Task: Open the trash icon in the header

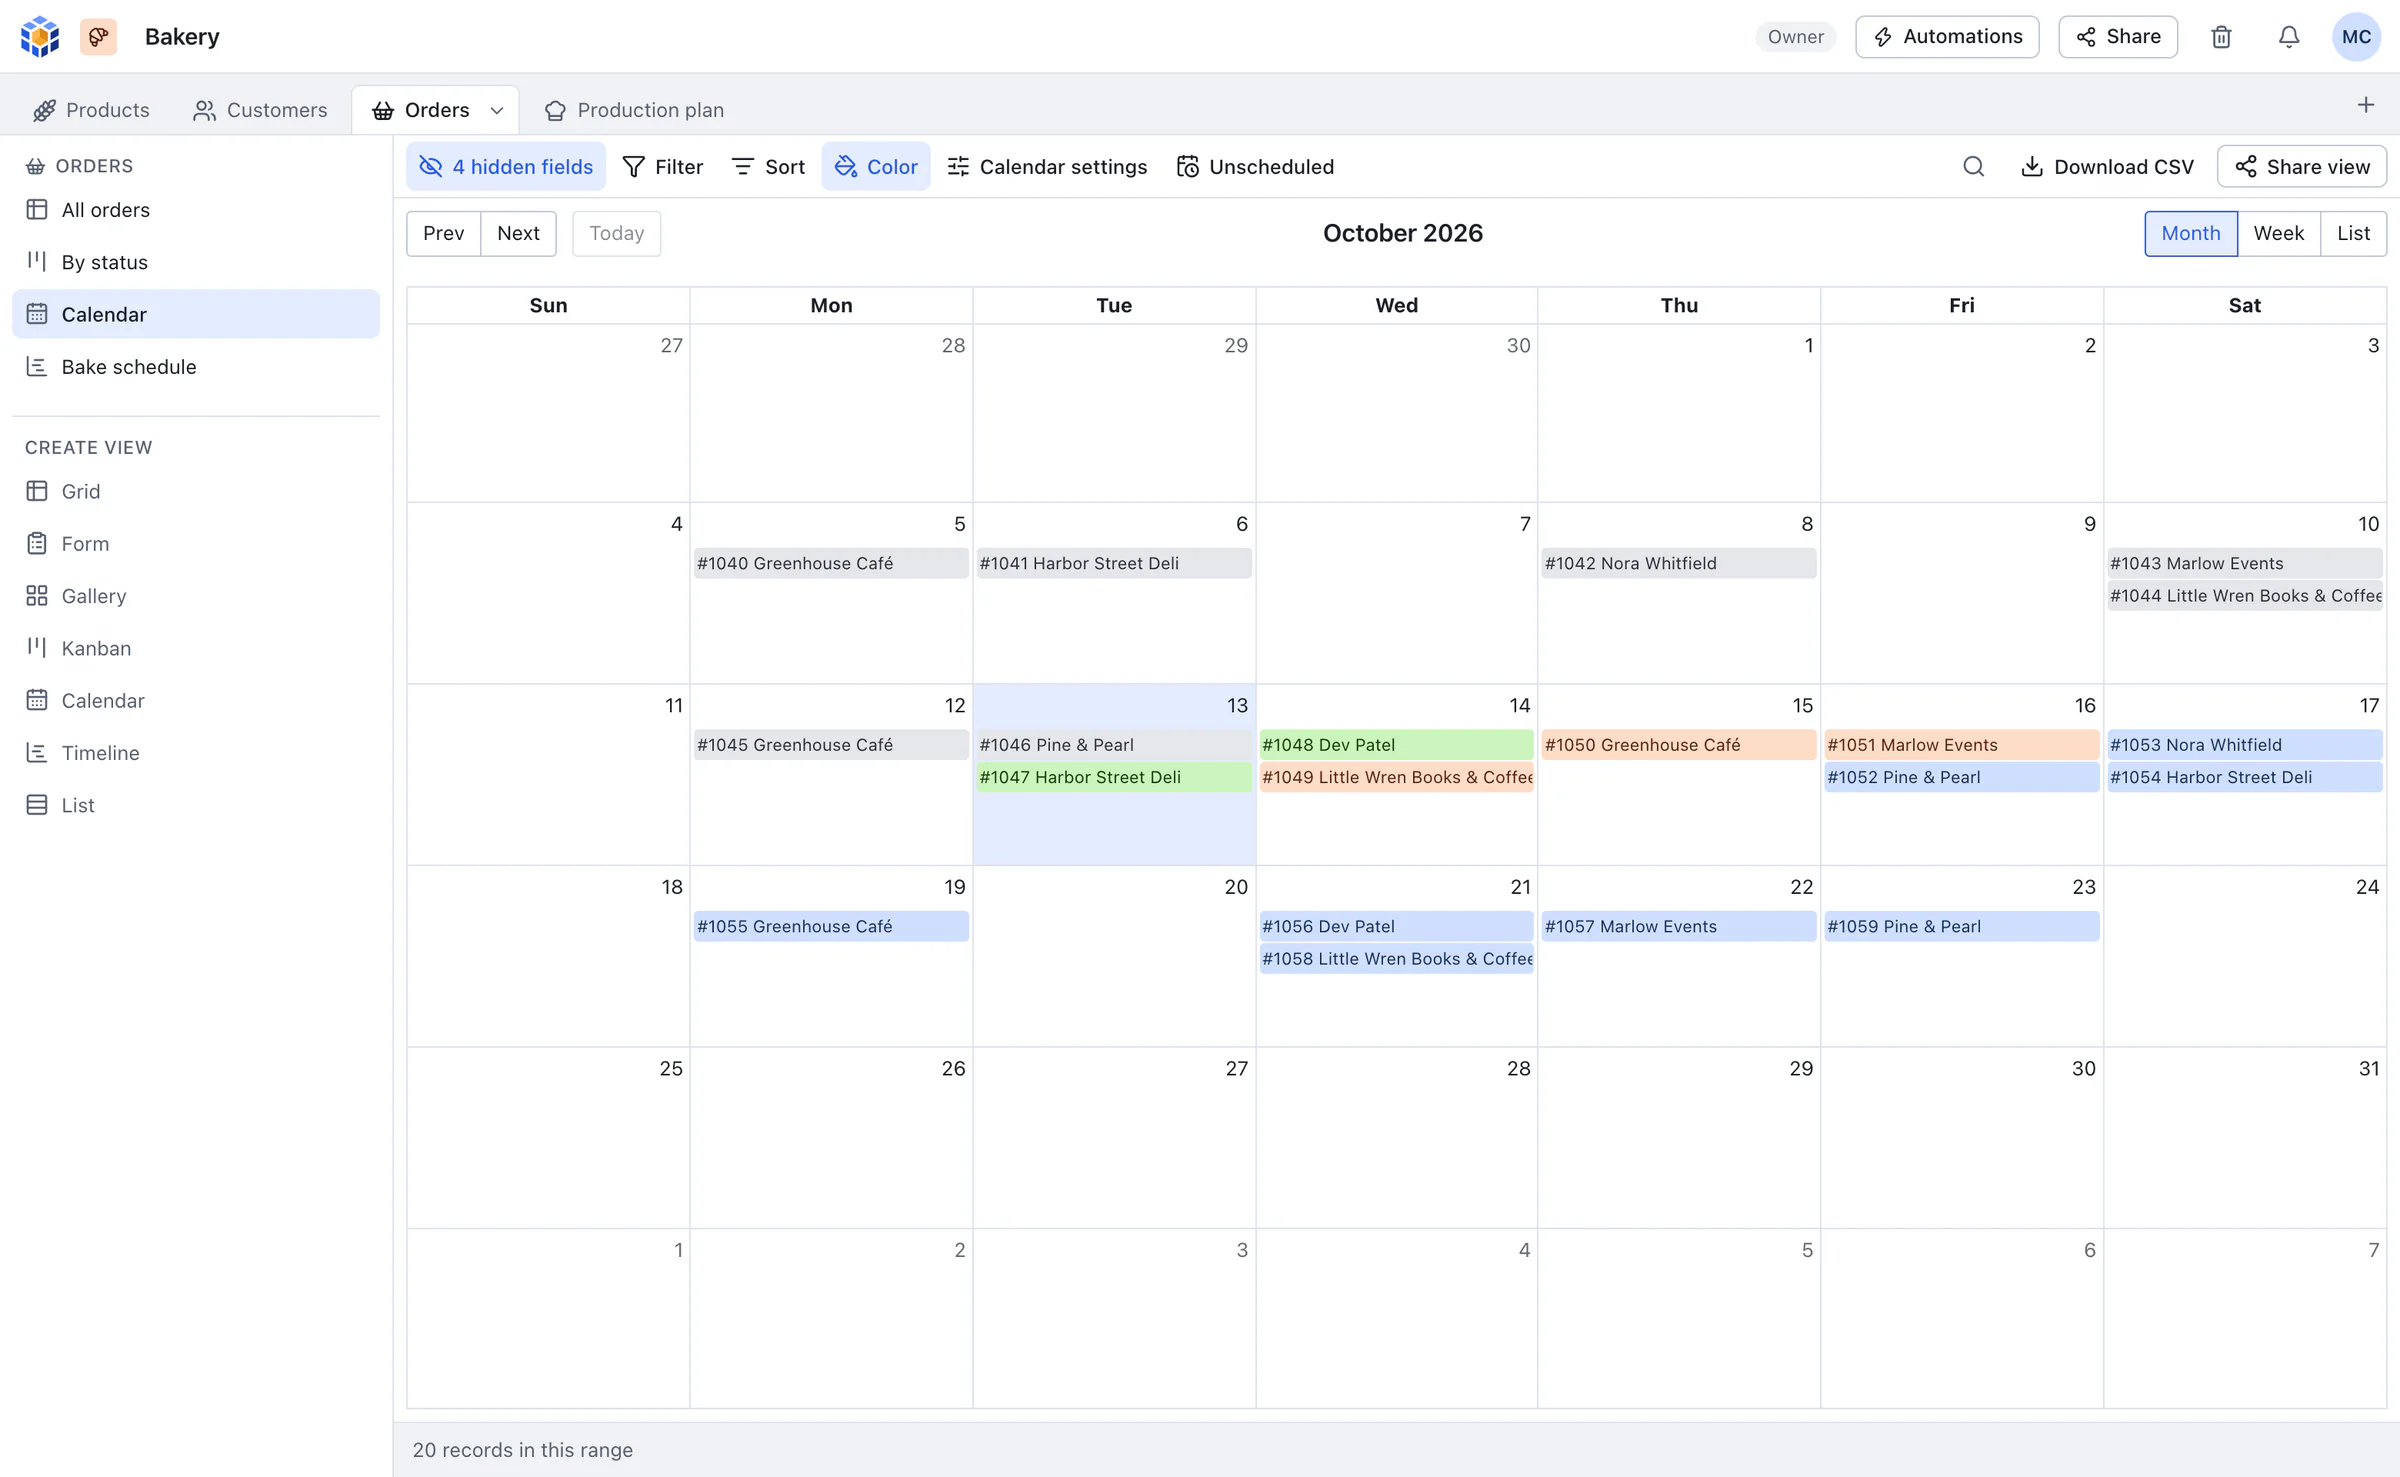Action: coord(2221,37)
